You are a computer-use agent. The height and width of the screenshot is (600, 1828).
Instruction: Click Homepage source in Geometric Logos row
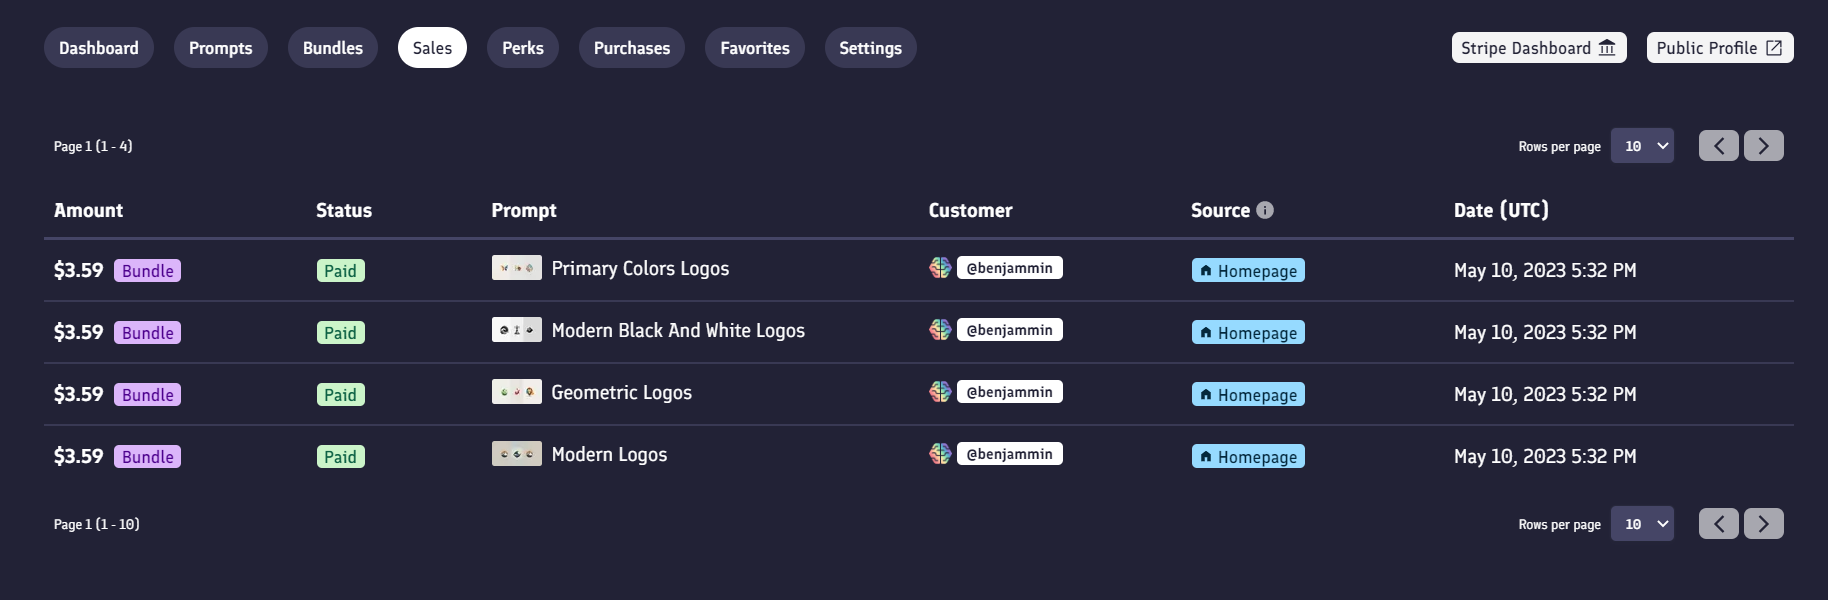[1248, 395]
